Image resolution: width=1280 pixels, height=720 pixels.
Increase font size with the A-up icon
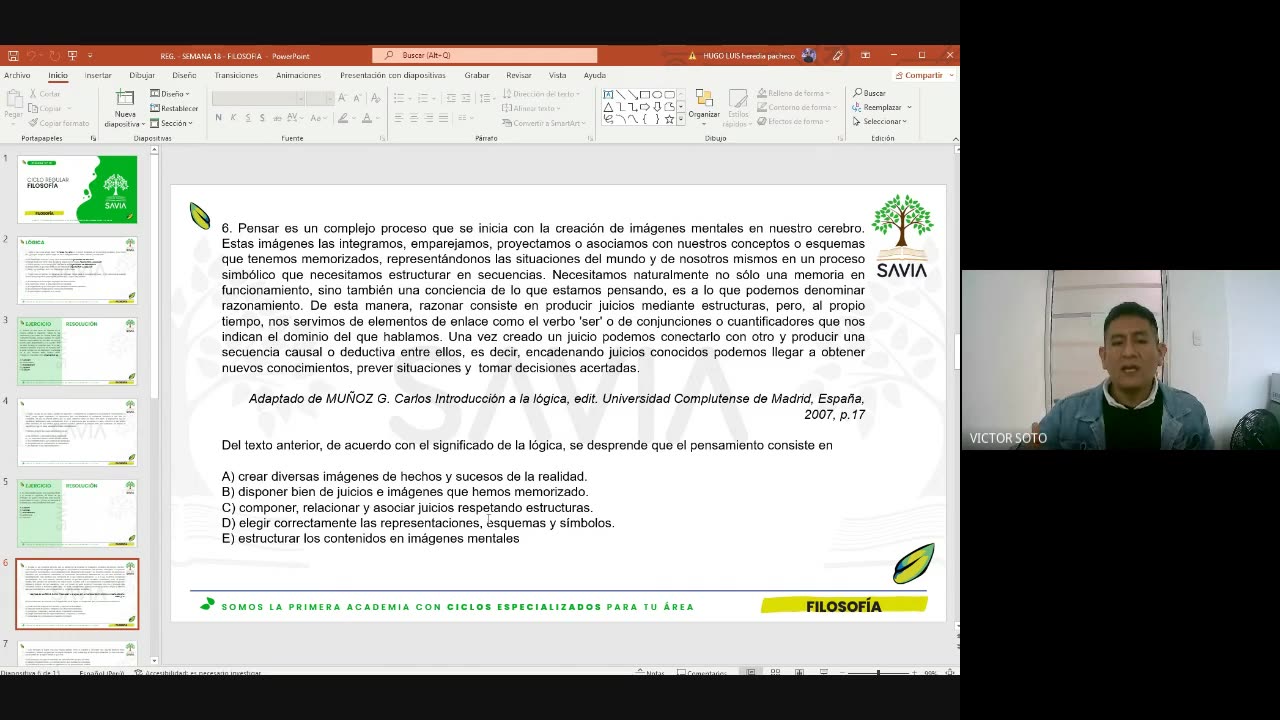(343, 98)
